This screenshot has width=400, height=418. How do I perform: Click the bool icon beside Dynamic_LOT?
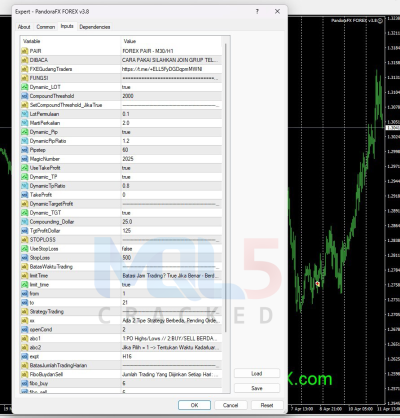25,87
